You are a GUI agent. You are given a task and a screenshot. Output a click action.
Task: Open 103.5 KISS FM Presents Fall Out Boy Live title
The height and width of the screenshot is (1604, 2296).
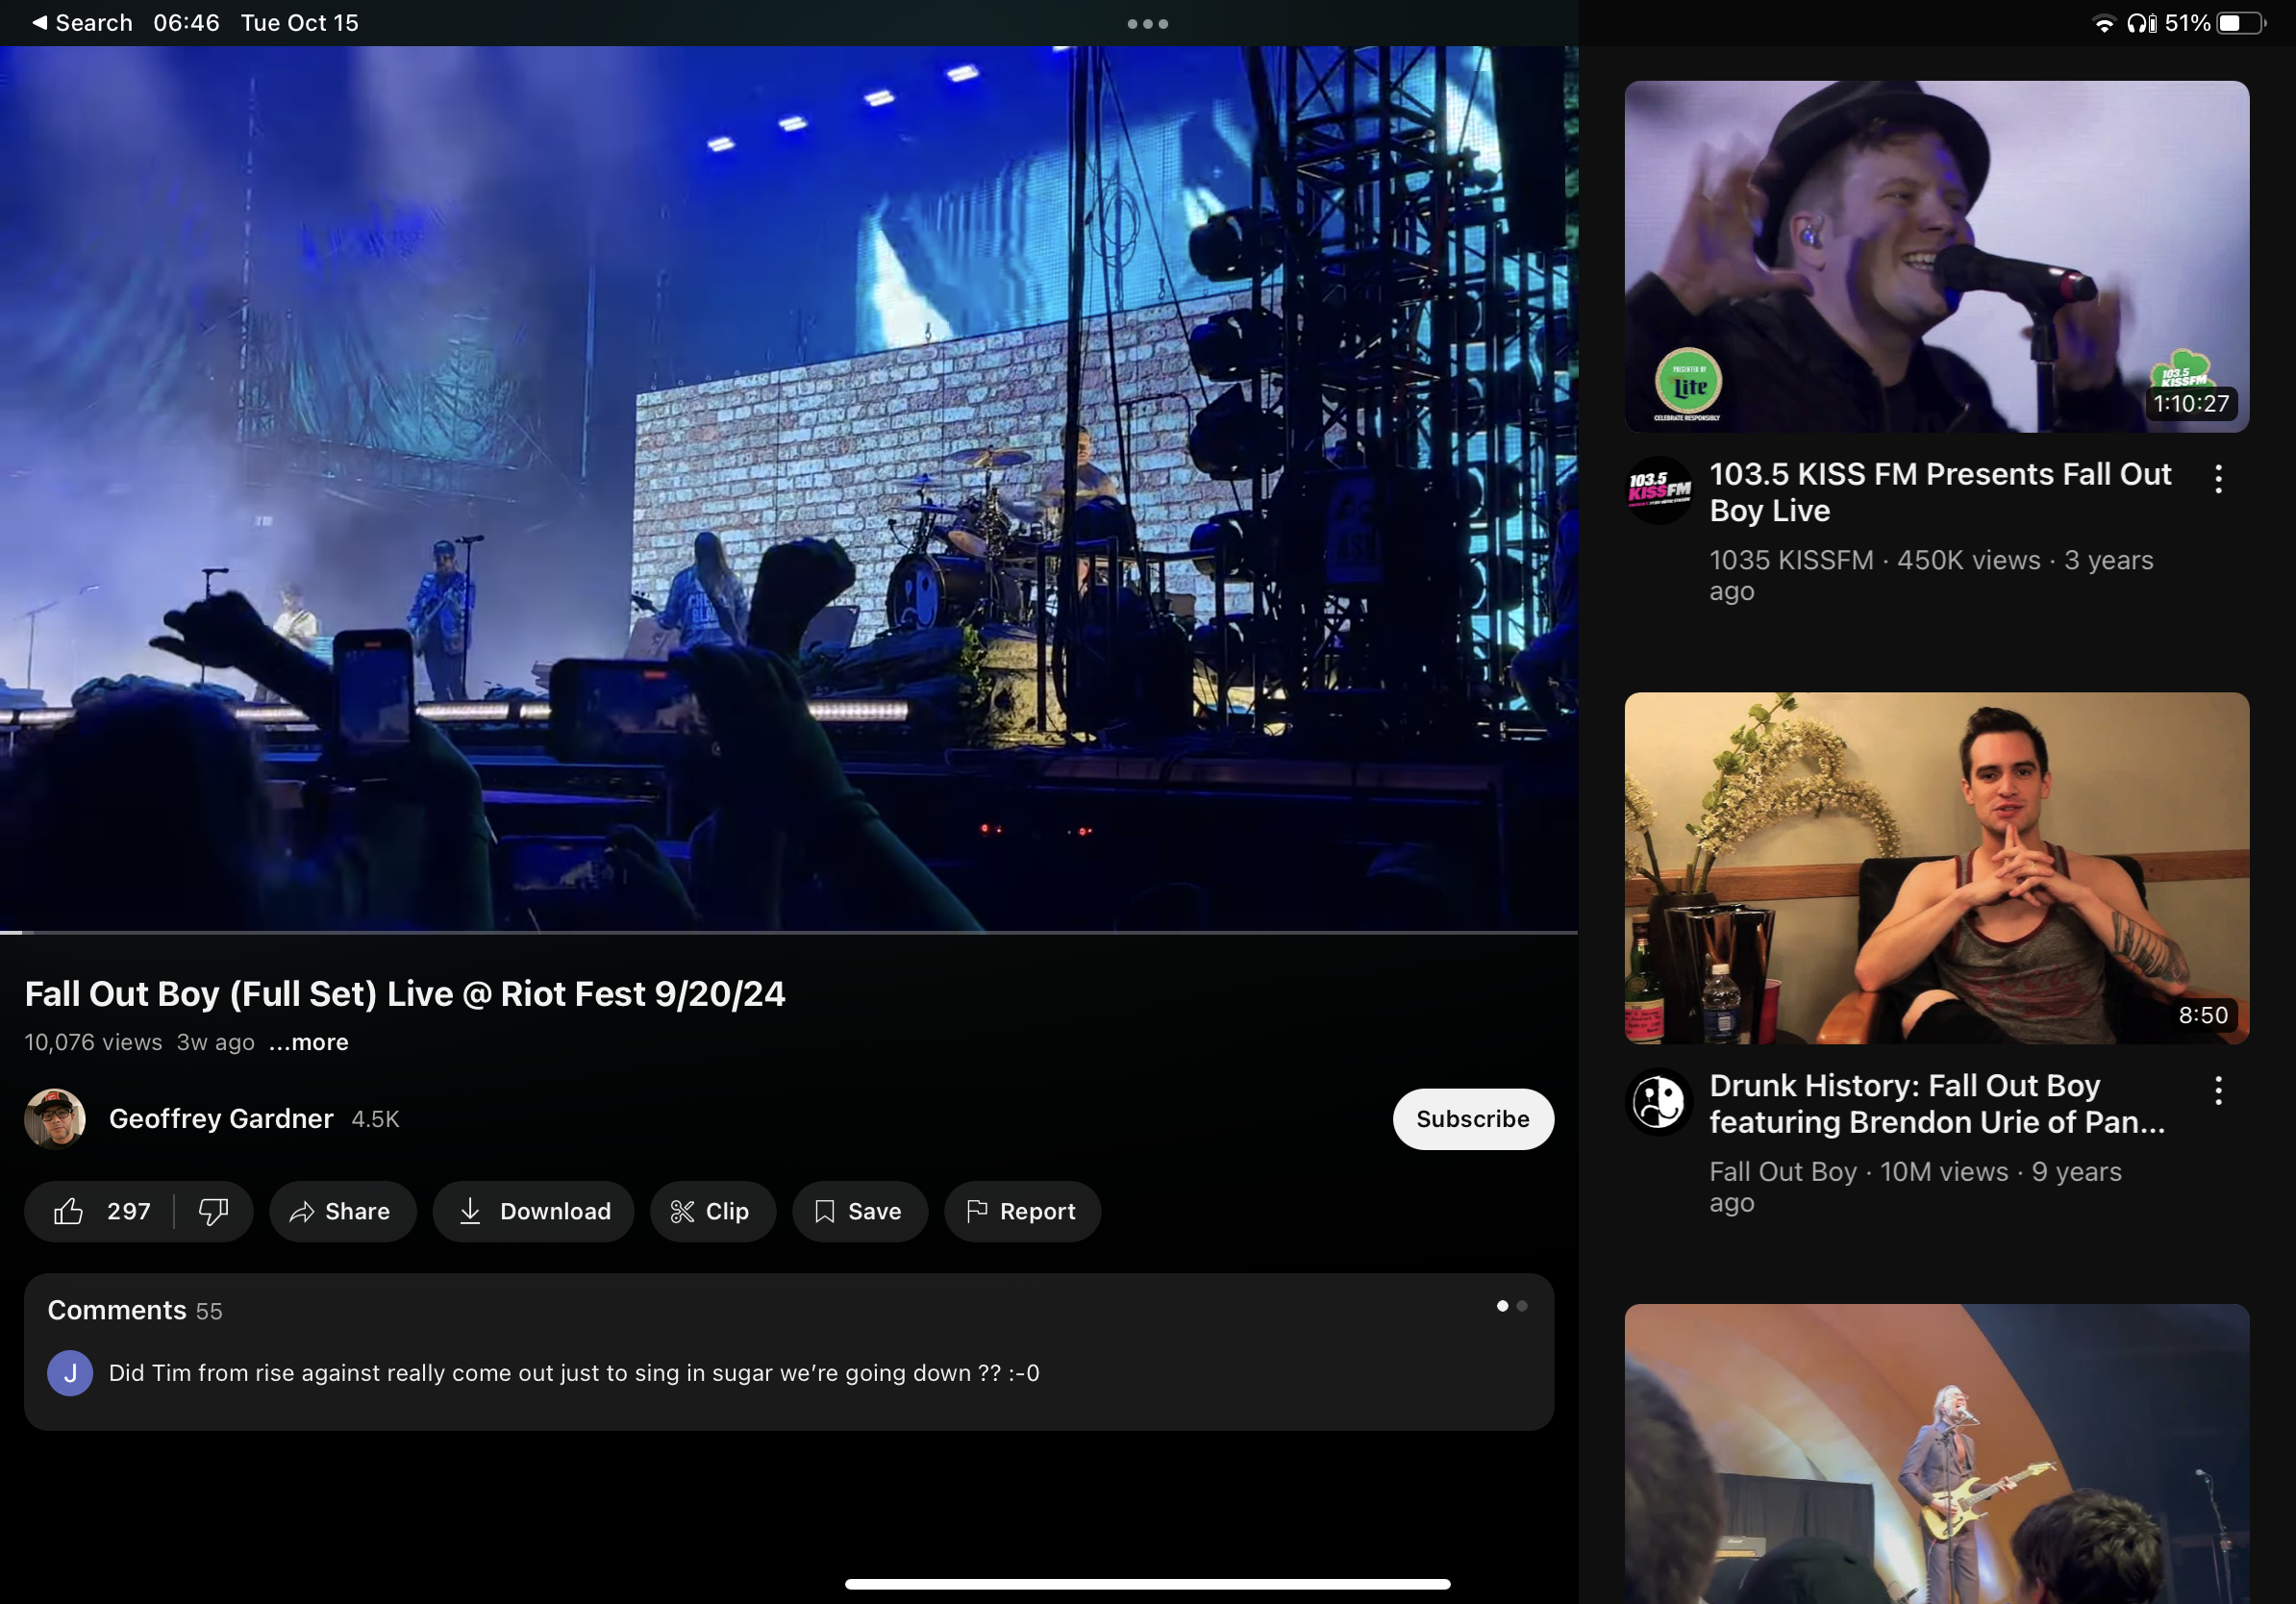(x=1940, y=492)
